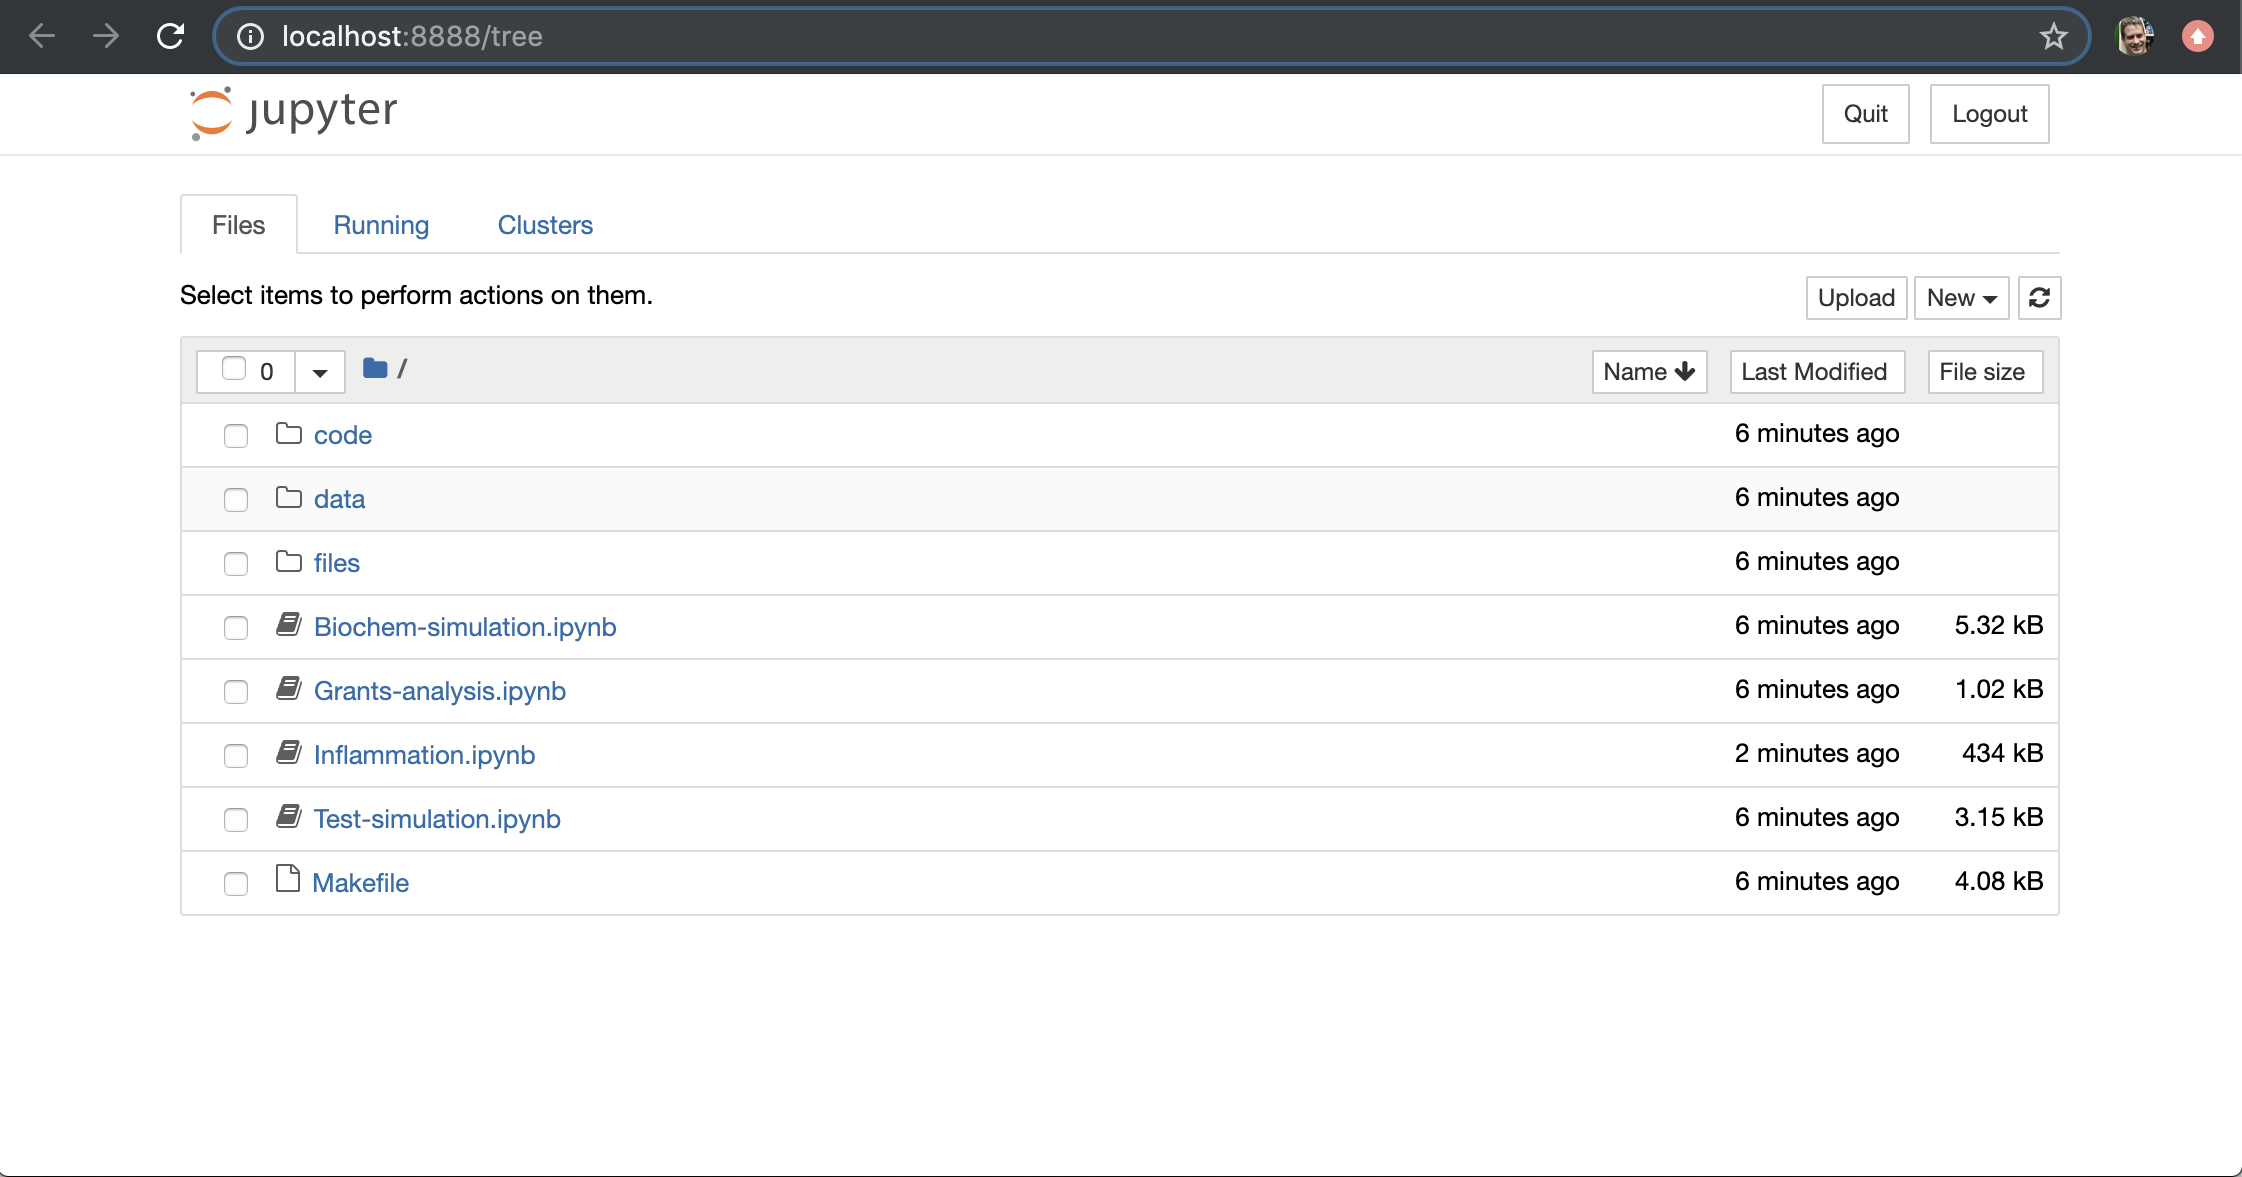
Task: Toggle the select-all checkbox
Action: 234,369
